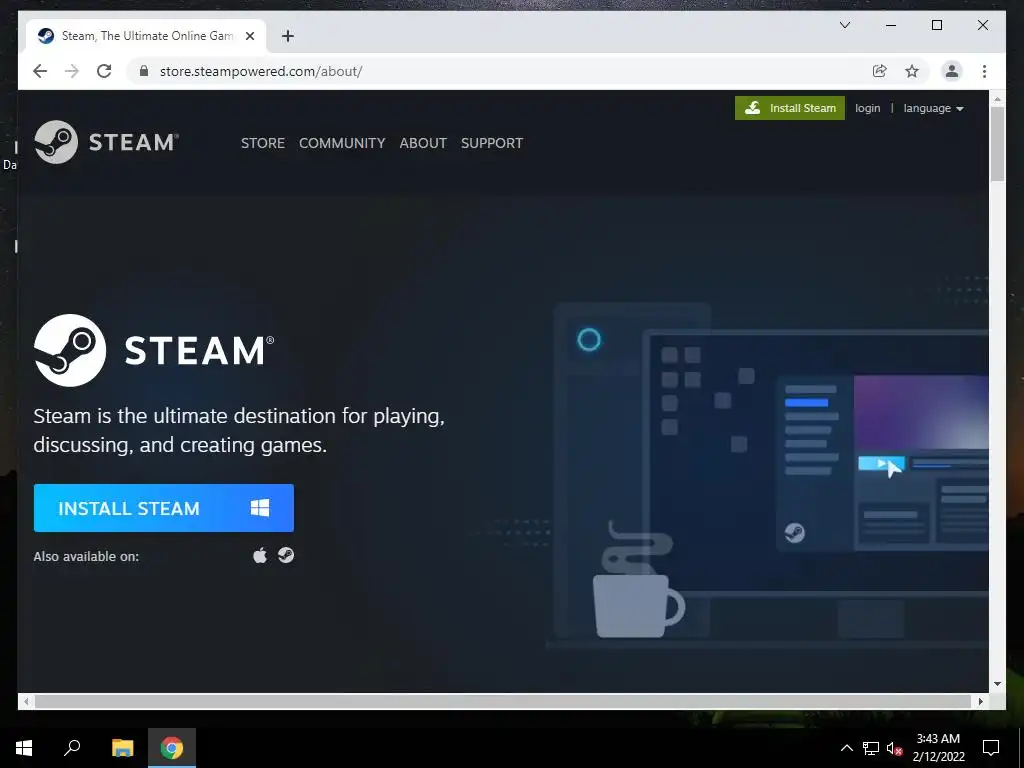
Task: Click the vertical scrollbar thumb
Action: point(997,144)
